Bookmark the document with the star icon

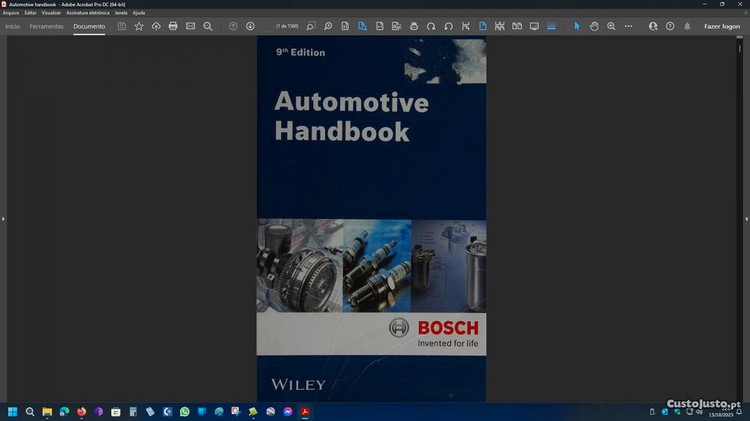[139, 26]
